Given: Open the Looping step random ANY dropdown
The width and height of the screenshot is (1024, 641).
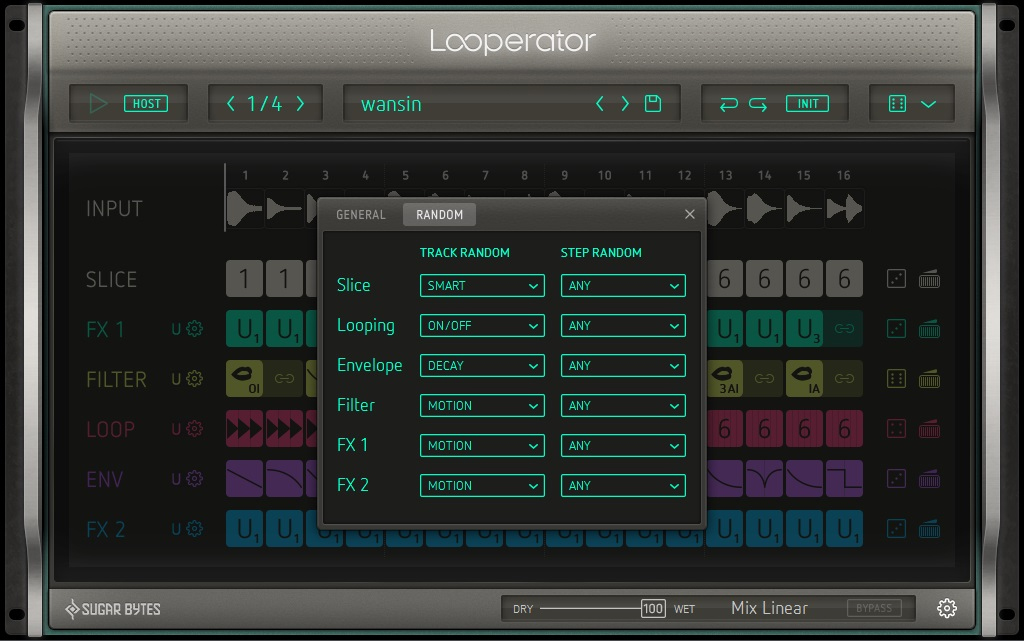Looking at the screenshot, I should [623, 326].
